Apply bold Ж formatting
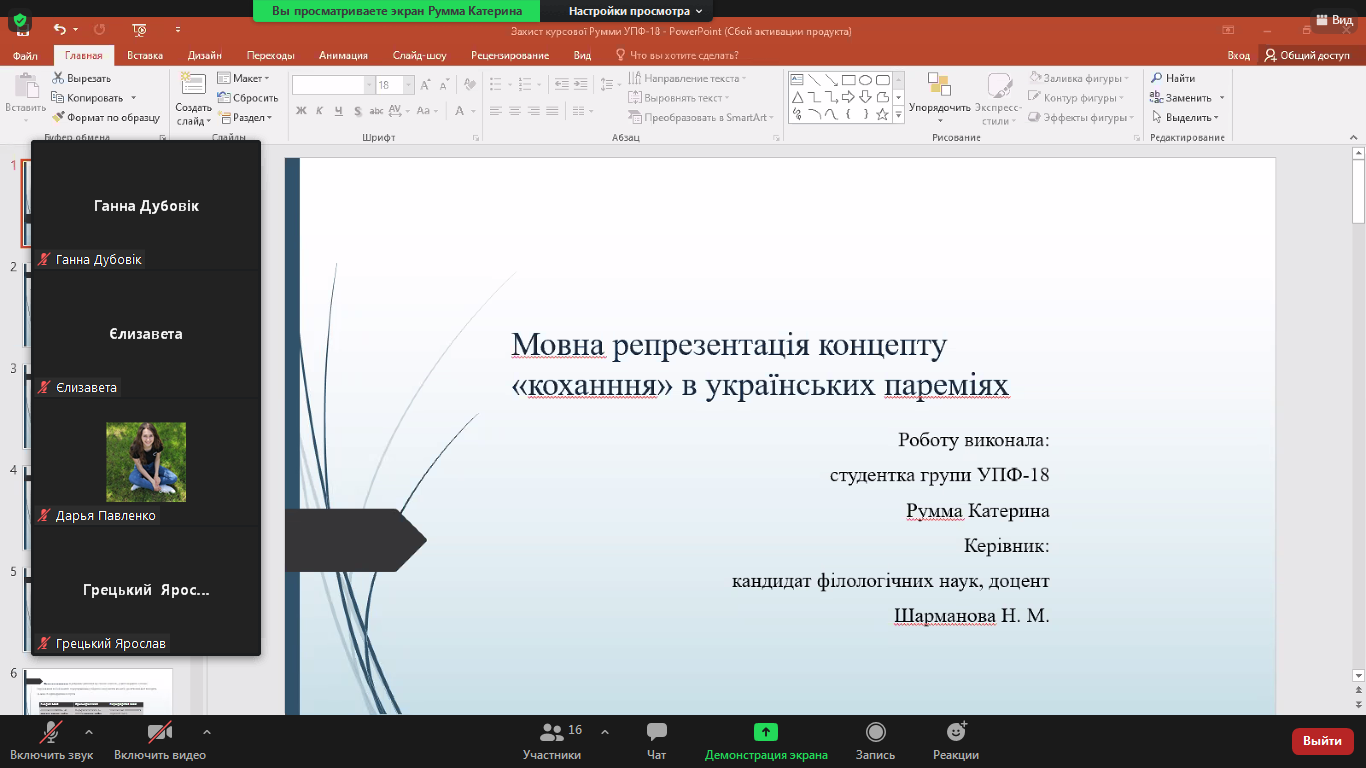 coord(300,111)
